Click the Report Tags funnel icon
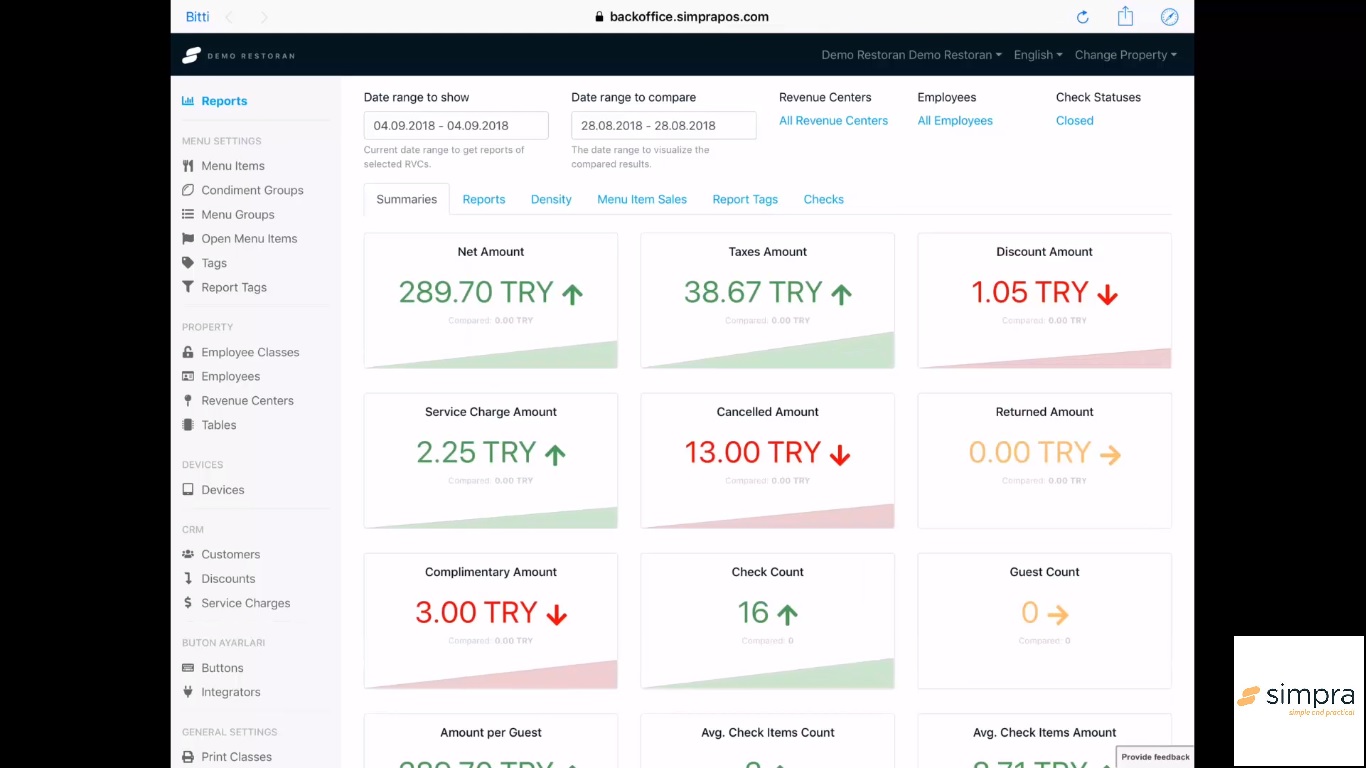Image resolution: width=1366 pixels, height=768 pixels. pyautogui.click(x=188, y=287)
